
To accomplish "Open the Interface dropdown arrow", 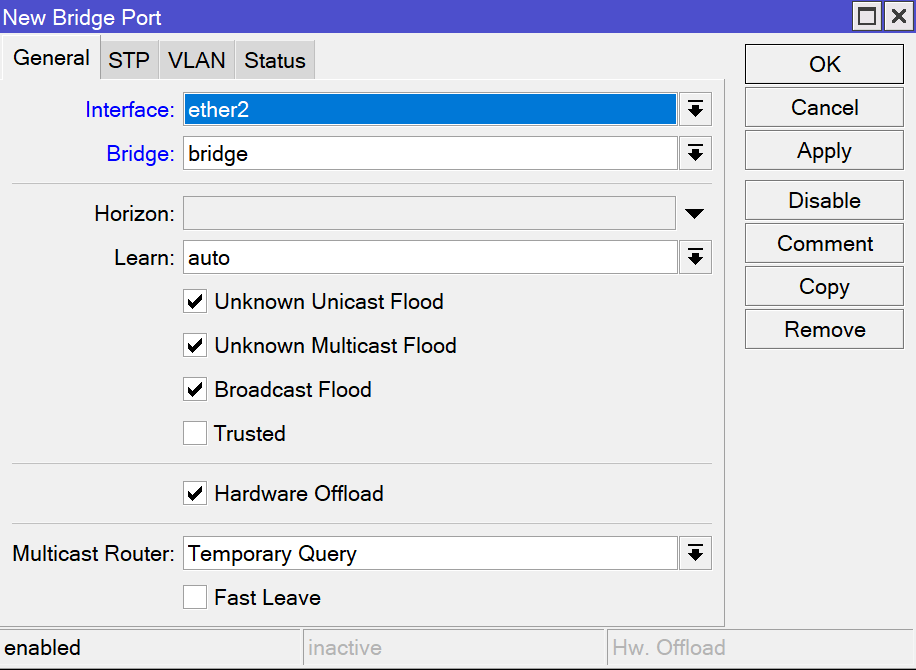I will pos(695,110).
